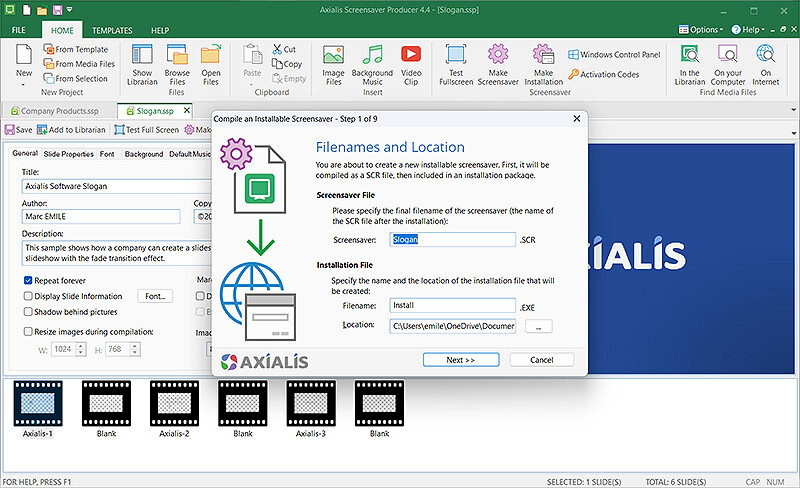Enable Display Slide Information checkbox
This screenshot has height=488, width=800.
(x=28, y=296)
